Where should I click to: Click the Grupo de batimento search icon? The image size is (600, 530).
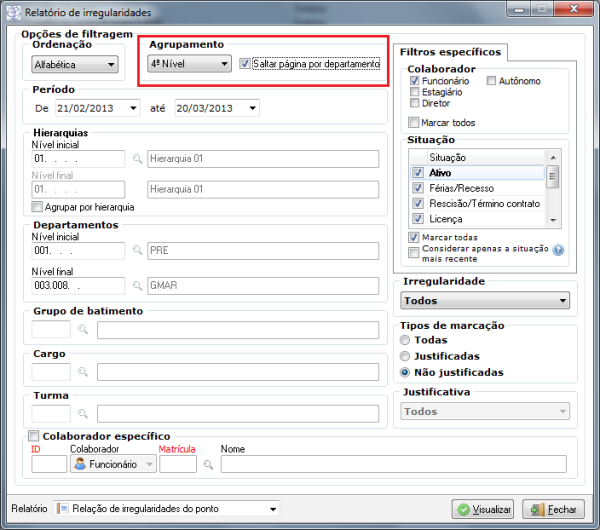coord(85,330)
